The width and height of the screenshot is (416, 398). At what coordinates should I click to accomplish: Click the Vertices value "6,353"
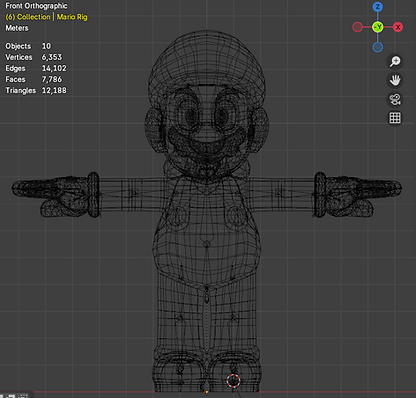point(52,57)
